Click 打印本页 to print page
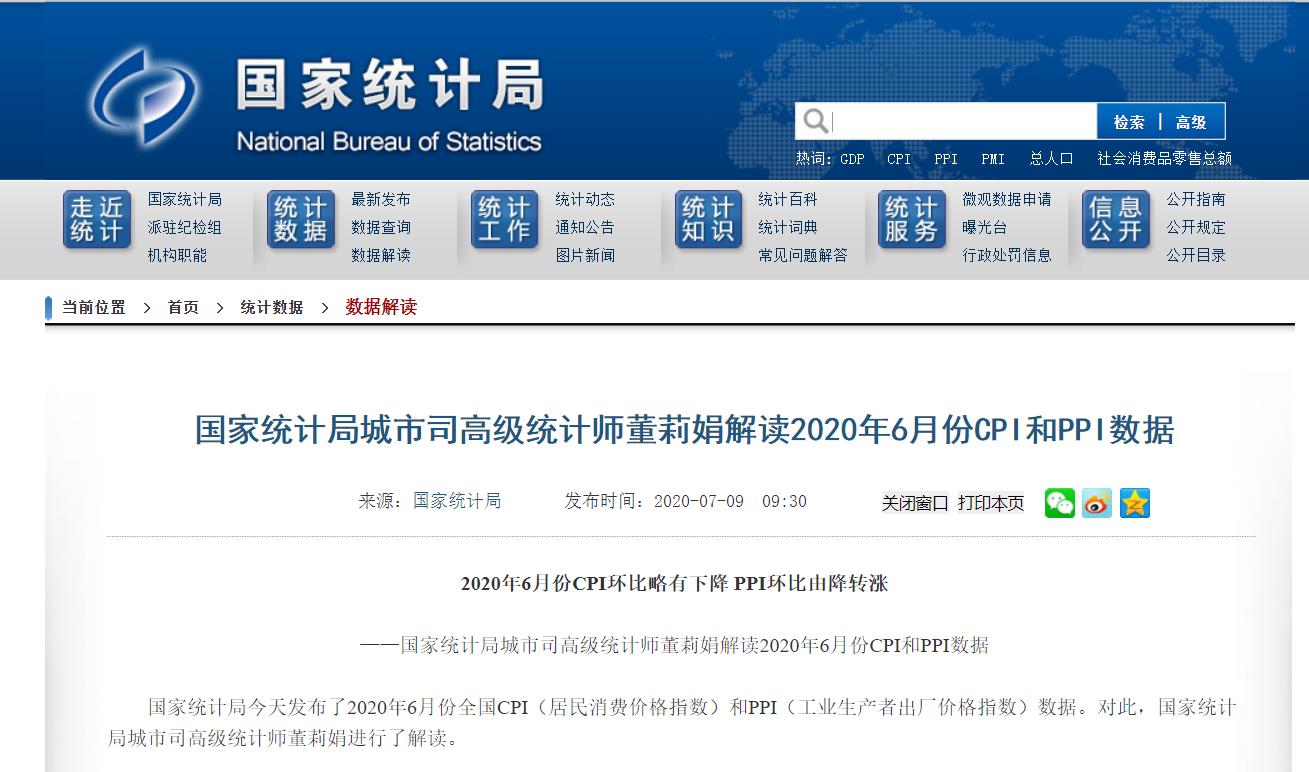 (990, 503)
